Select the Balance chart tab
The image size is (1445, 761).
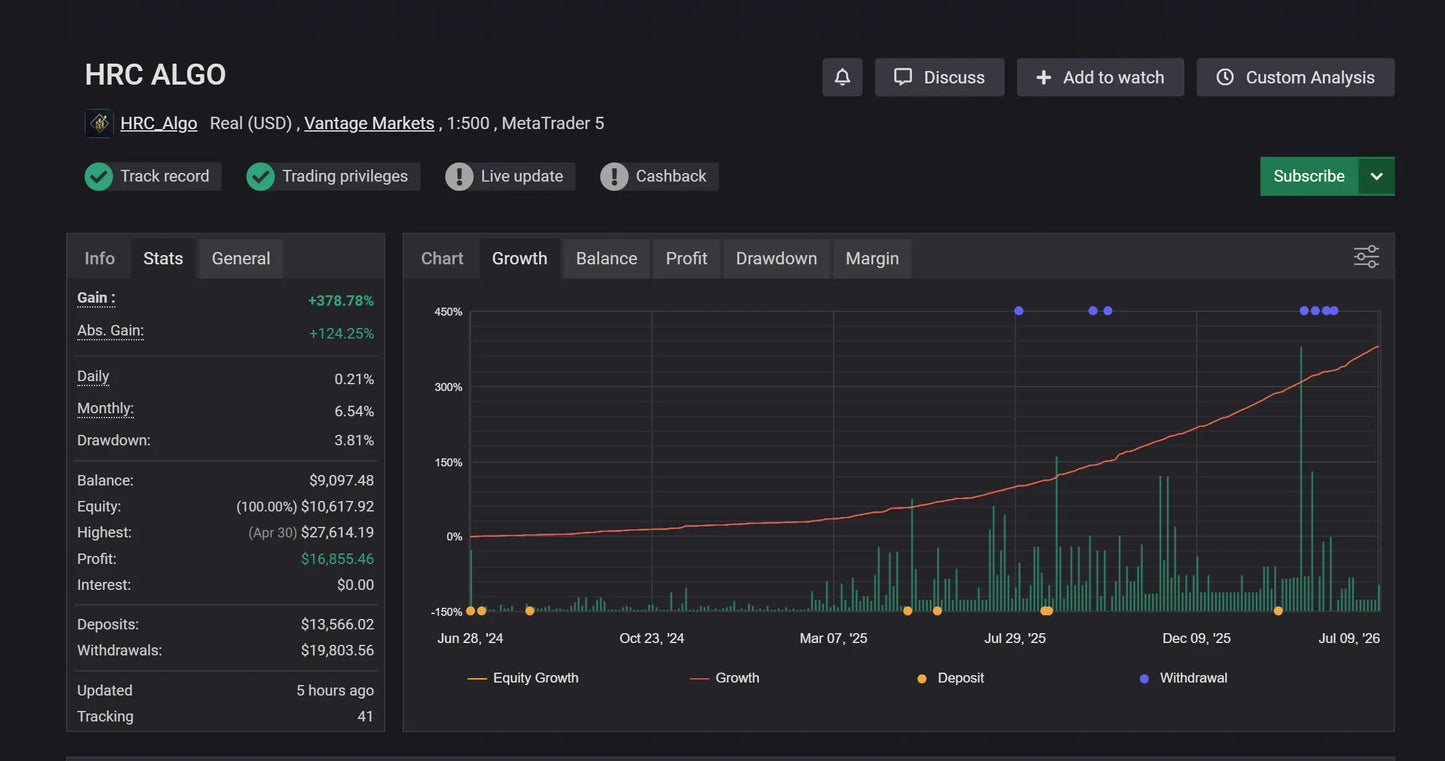click(606, 258)
